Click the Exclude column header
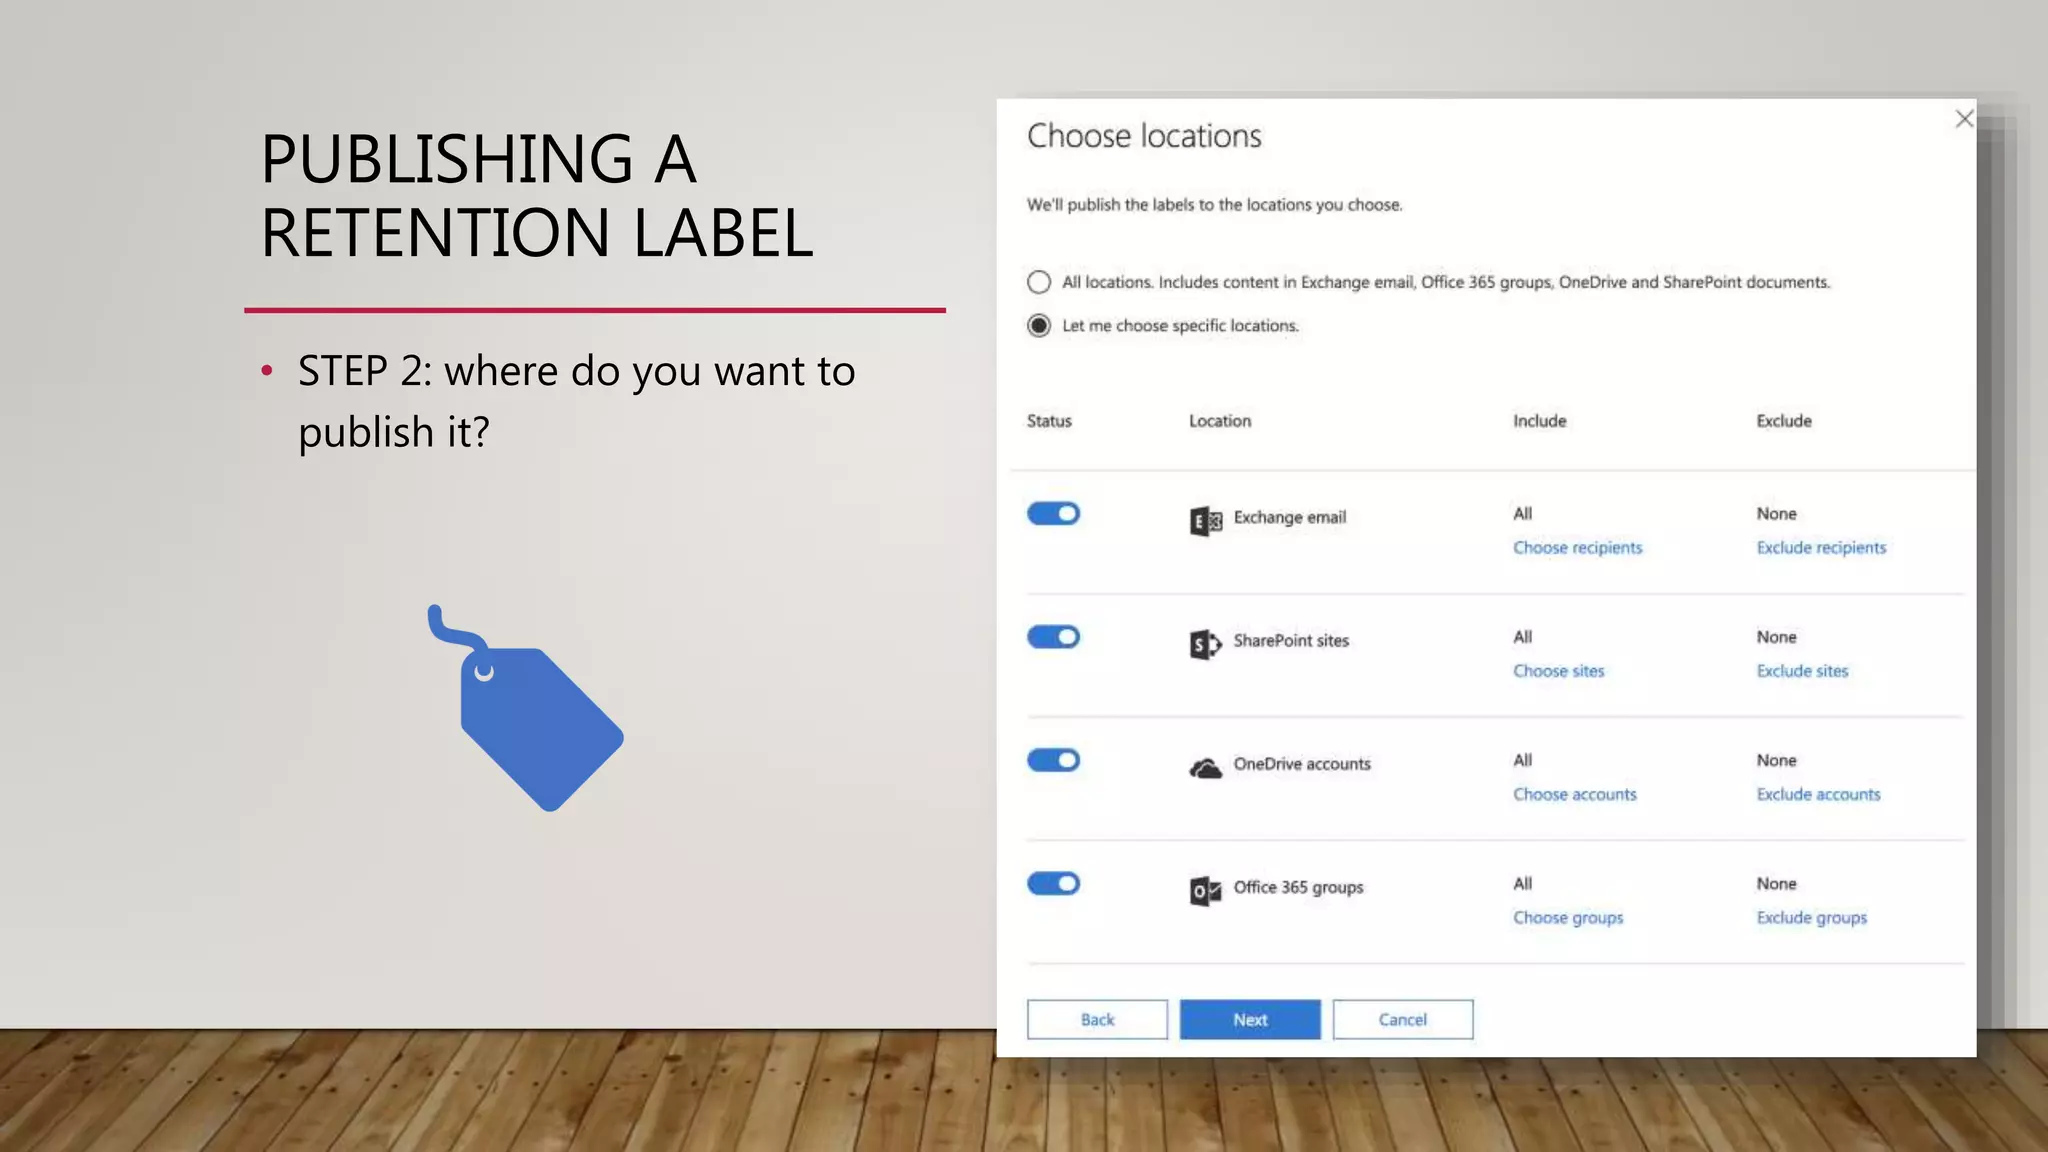2048x1152 pixels. coord(1784,421)
